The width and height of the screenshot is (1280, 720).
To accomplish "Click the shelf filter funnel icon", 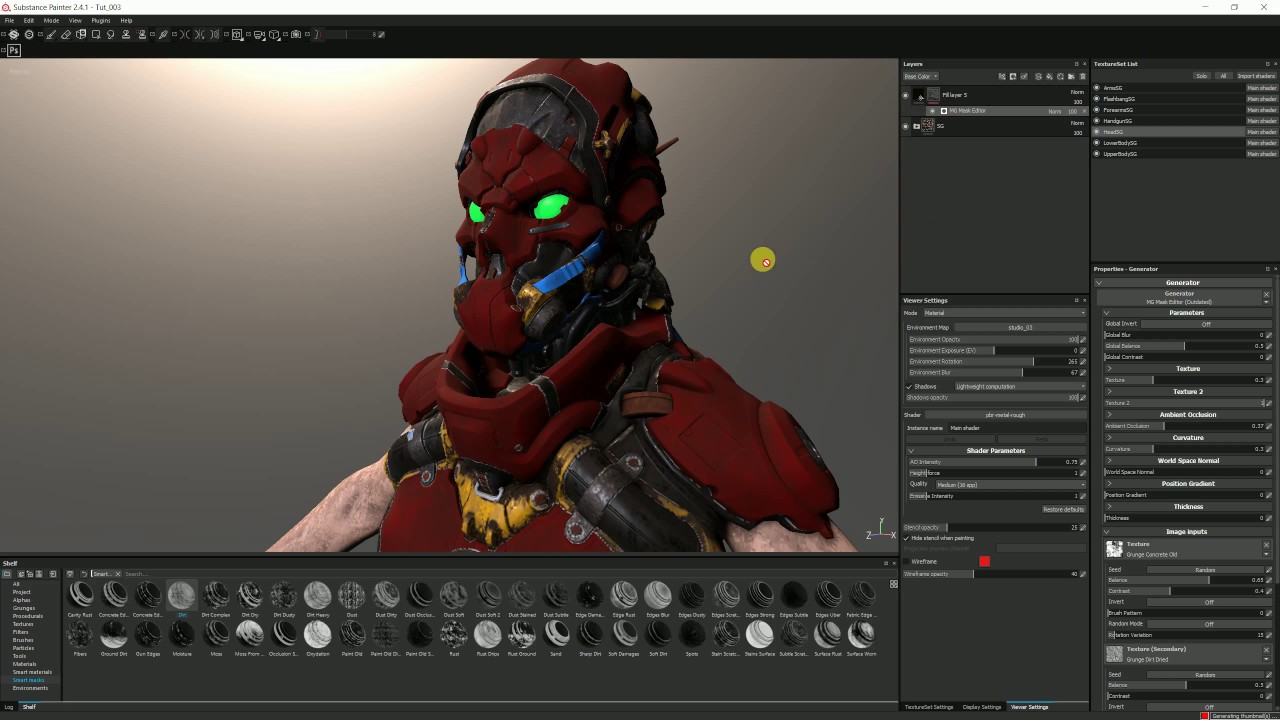I will click(x=69, y=574).
